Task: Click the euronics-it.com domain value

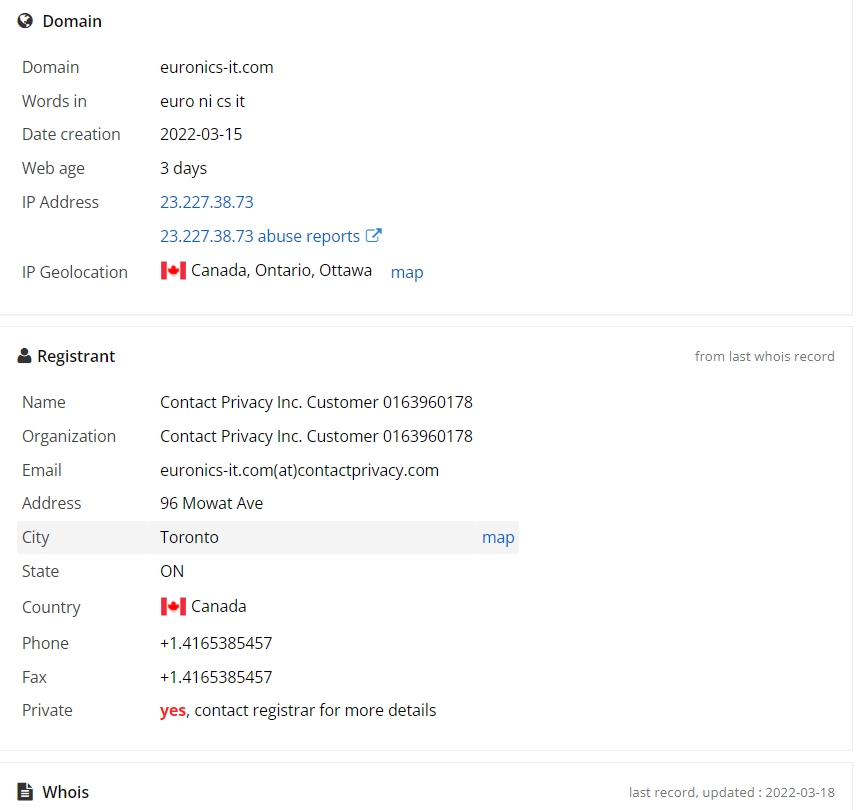Action: point(217,67)
